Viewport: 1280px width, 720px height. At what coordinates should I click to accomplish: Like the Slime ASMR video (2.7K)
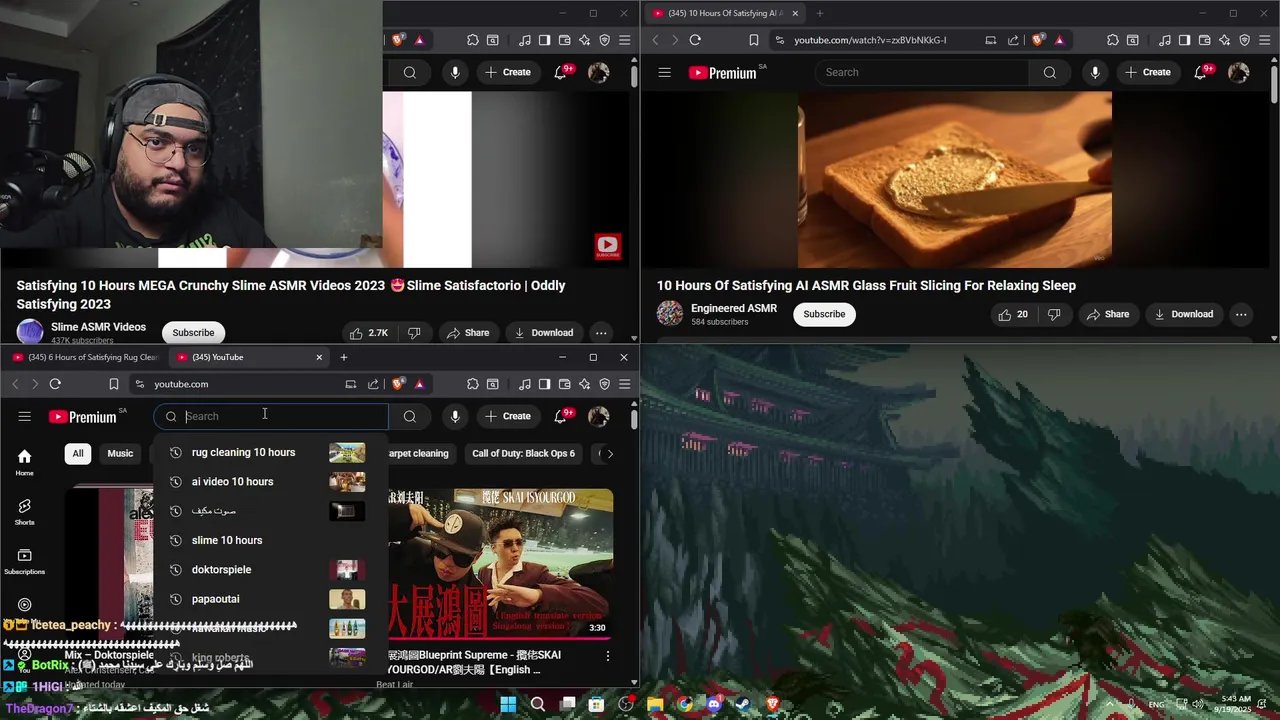[367, 333]
